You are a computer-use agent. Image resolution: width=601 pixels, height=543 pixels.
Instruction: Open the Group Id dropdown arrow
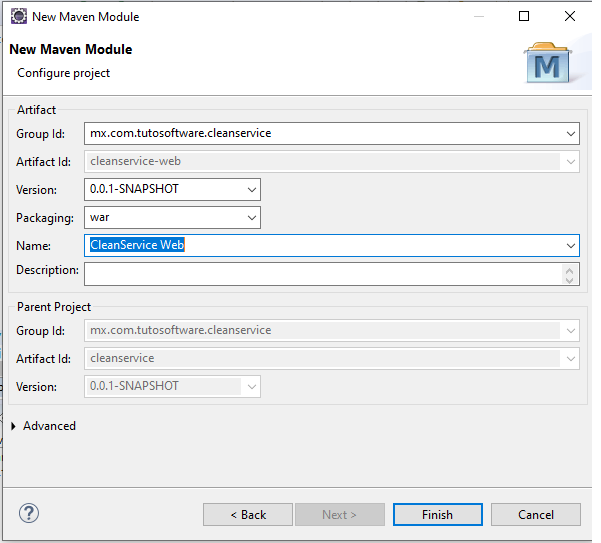(570, 133)
